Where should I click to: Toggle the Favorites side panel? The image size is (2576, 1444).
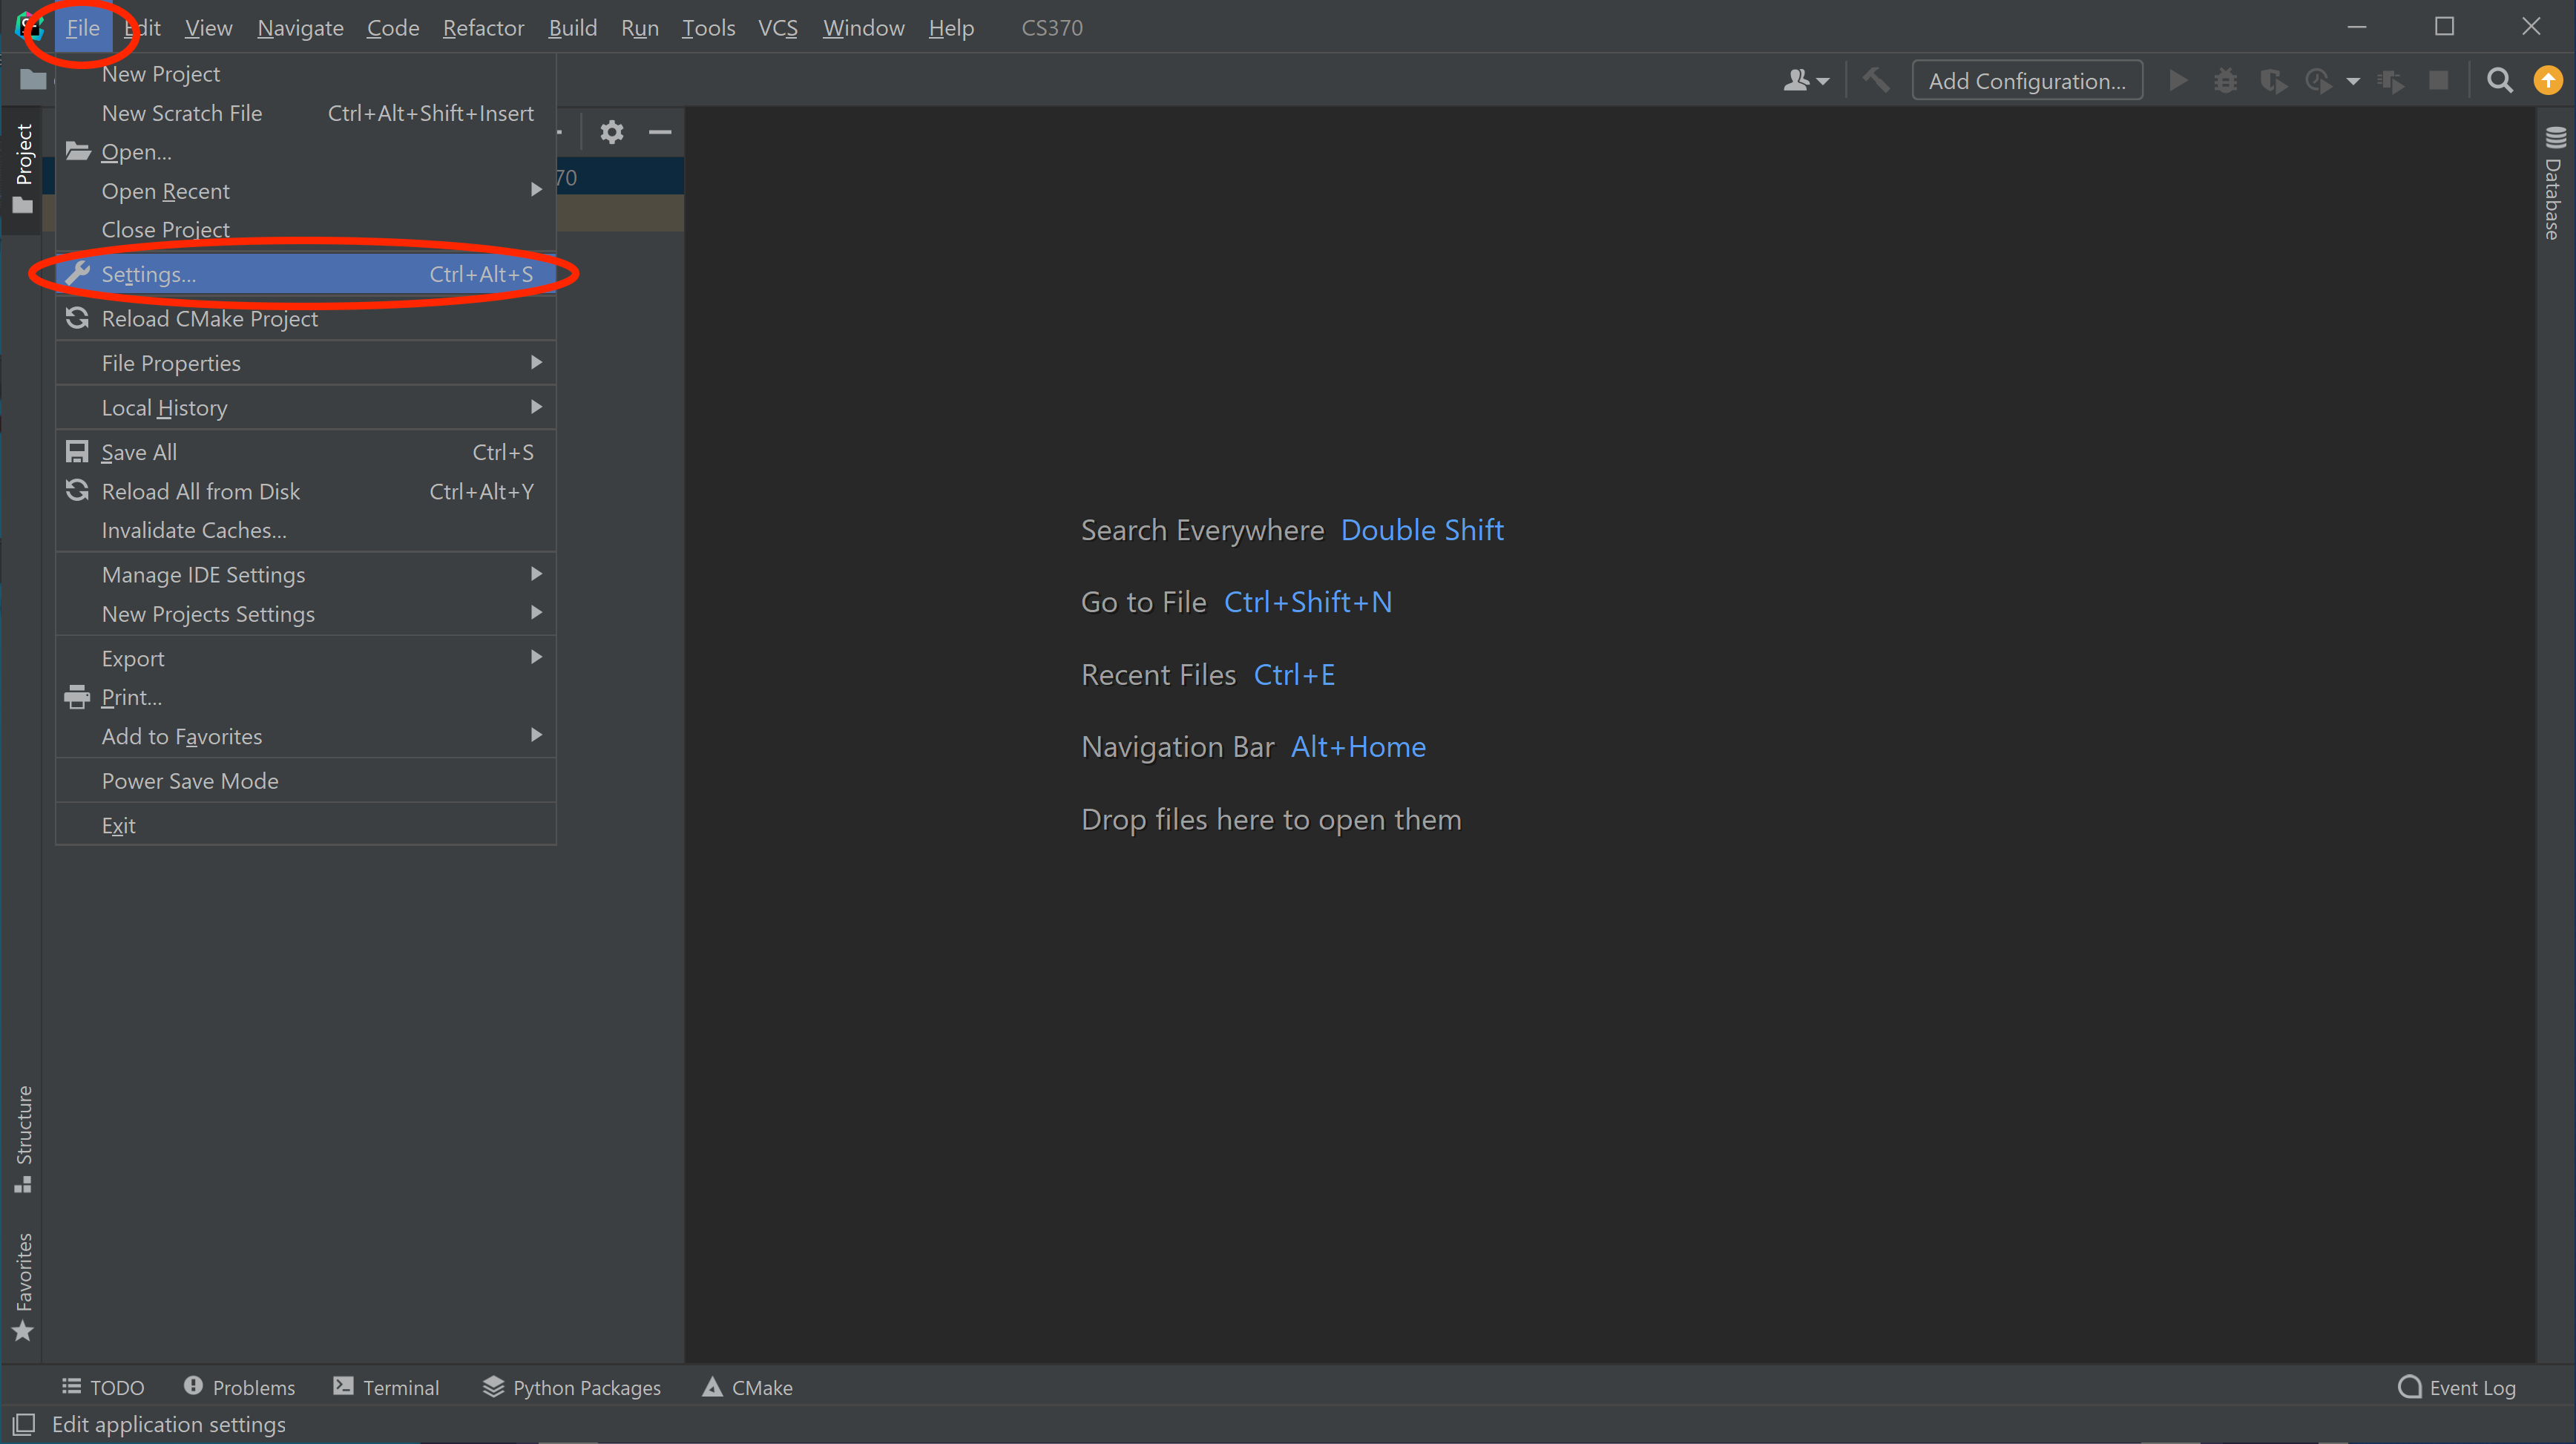tap(23, 1287)
